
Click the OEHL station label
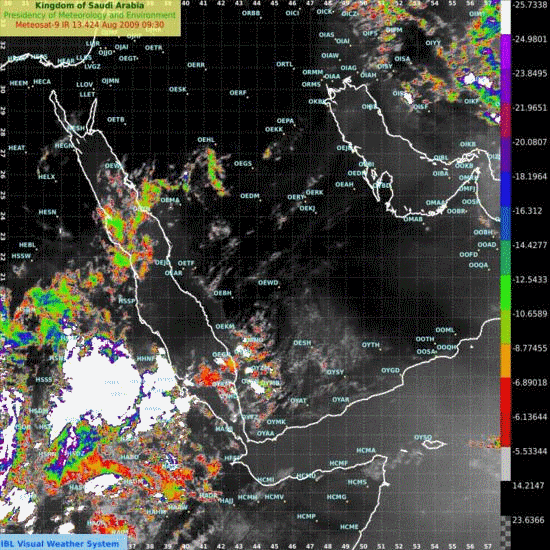pos(206,140)
